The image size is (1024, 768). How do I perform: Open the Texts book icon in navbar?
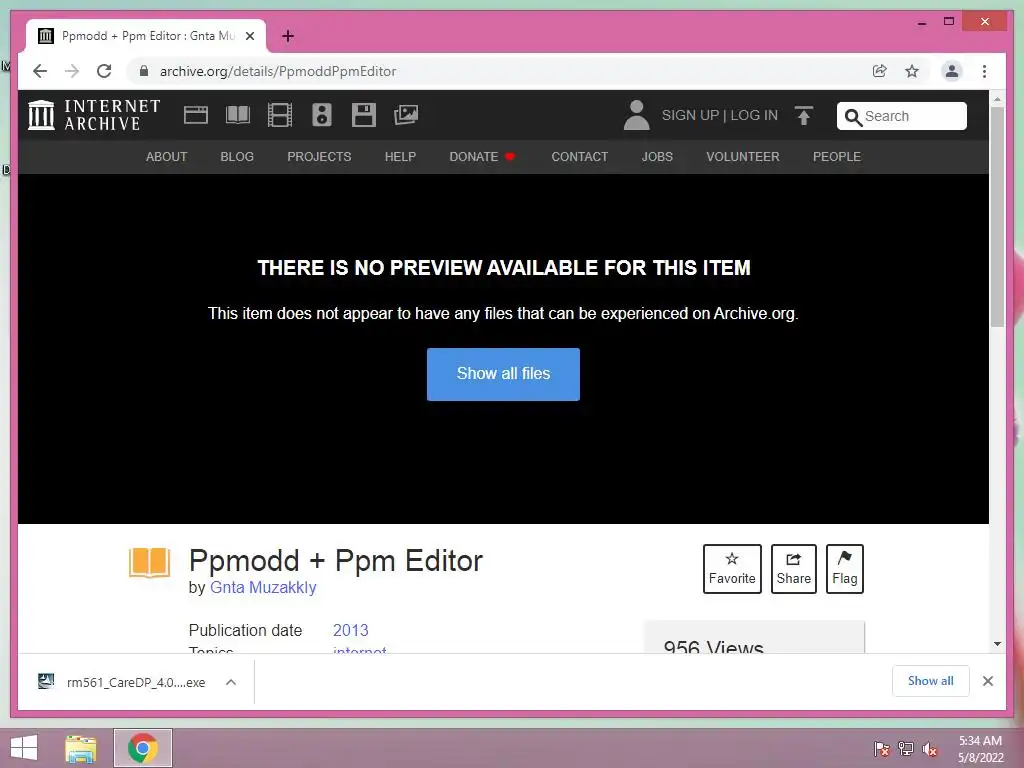[238, 116]
